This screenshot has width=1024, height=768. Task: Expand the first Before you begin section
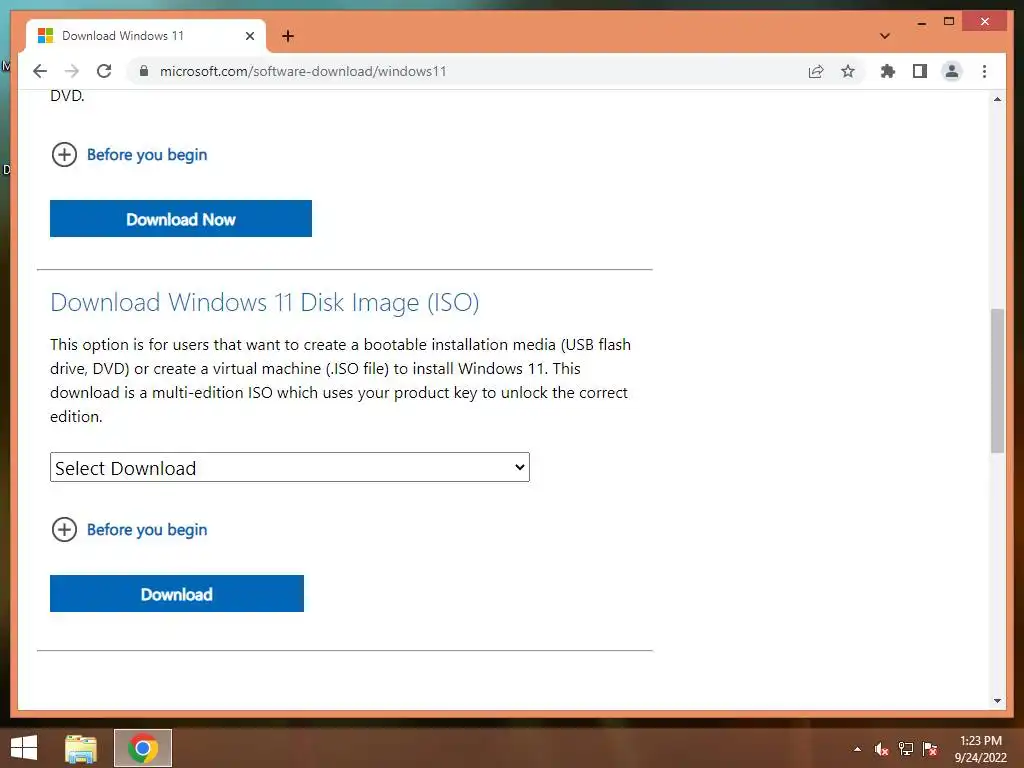click(x=129, y=155)
